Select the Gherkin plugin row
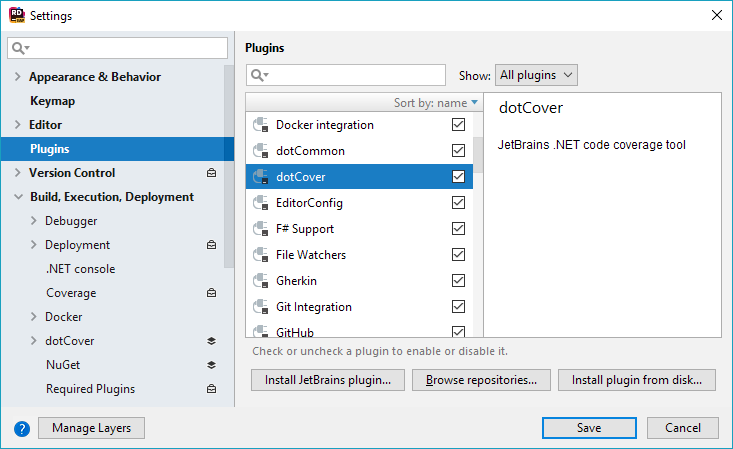 (x=359, y=281)
